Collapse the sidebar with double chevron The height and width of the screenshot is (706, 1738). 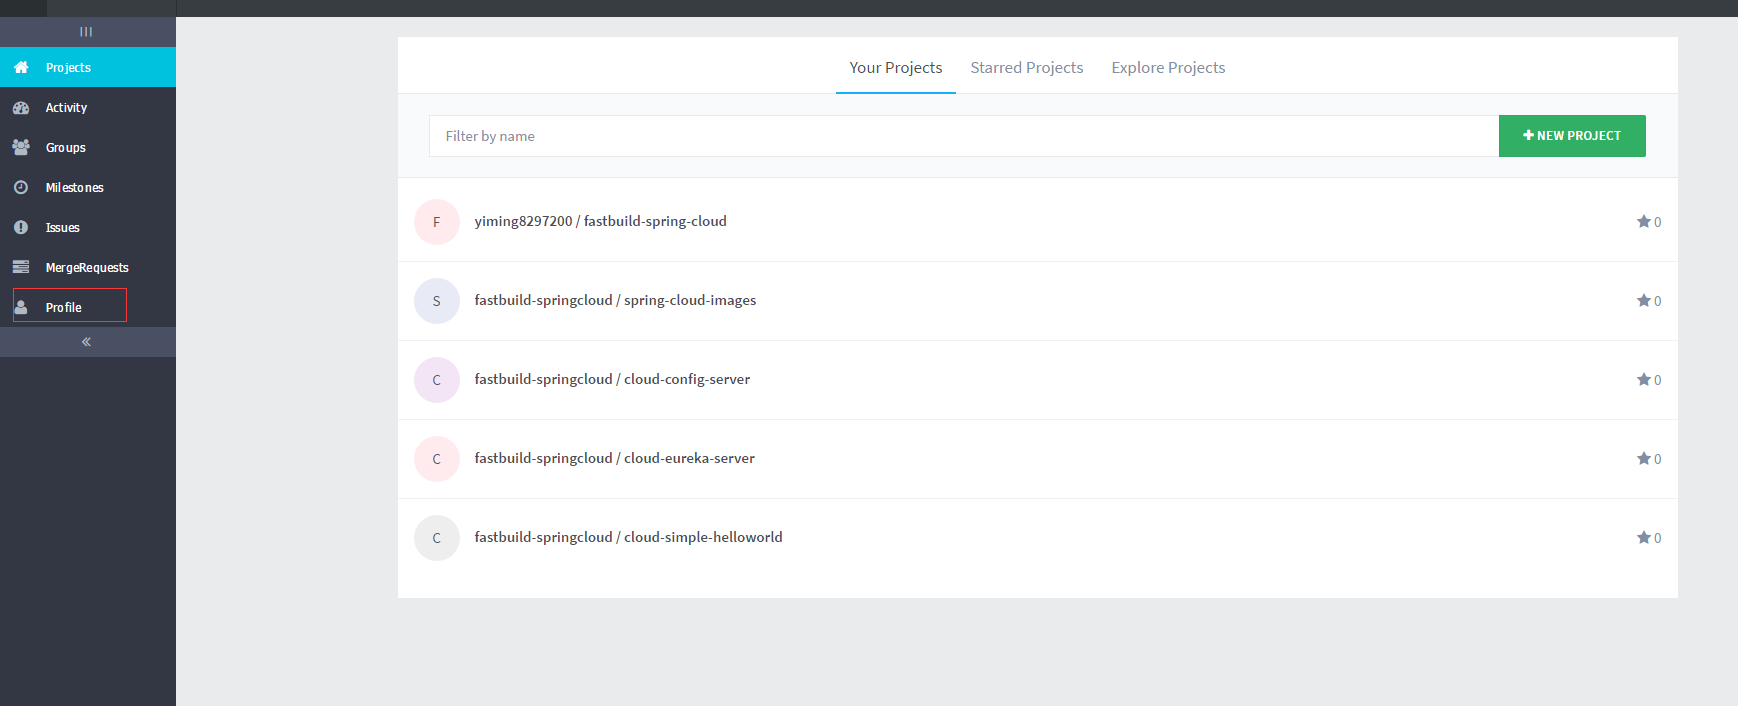(x=87, y=342)
